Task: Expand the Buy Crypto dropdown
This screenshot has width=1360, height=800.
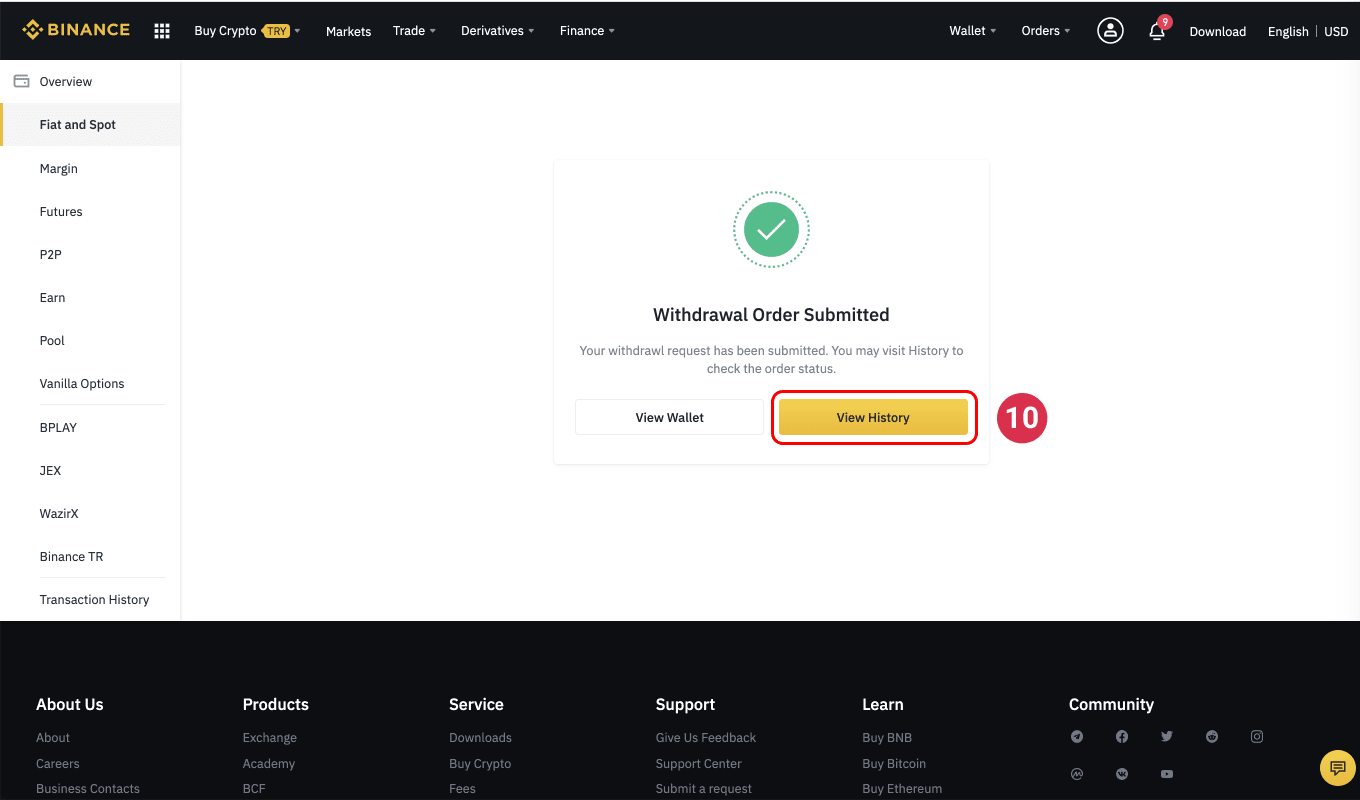Action: coord(247,31)
